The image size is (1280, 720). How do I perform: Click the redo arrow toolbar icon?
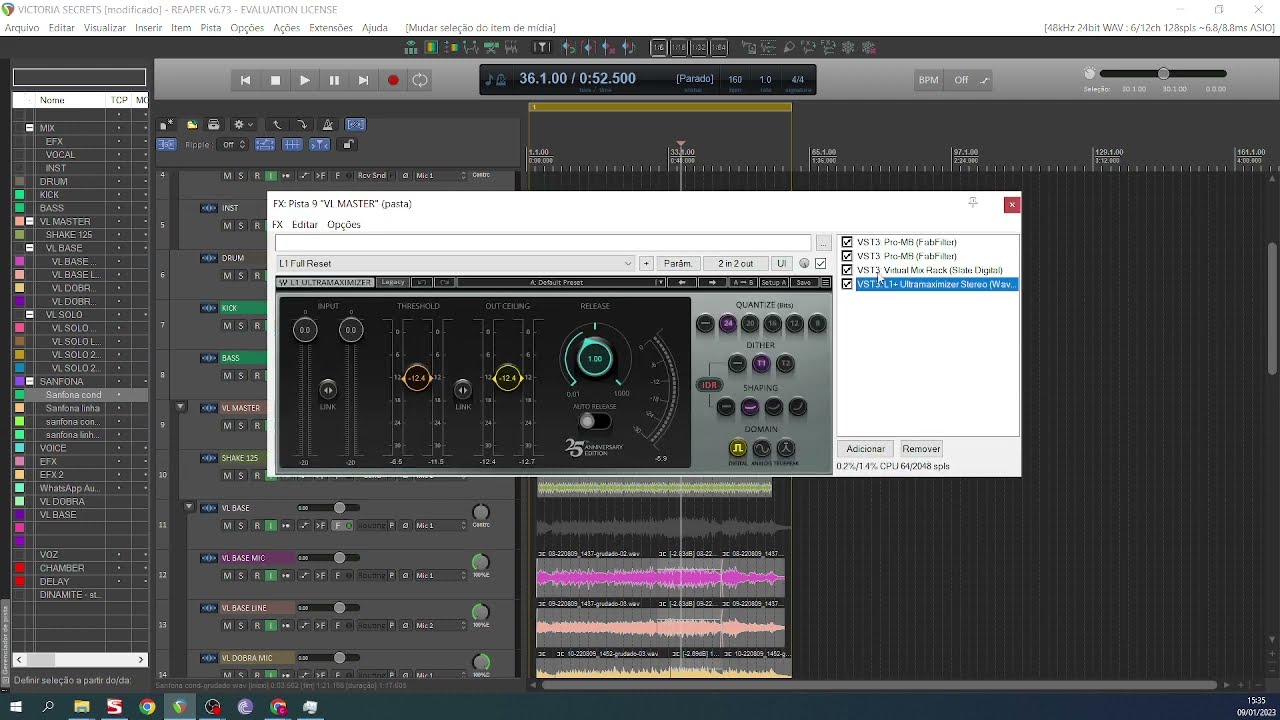302,125
